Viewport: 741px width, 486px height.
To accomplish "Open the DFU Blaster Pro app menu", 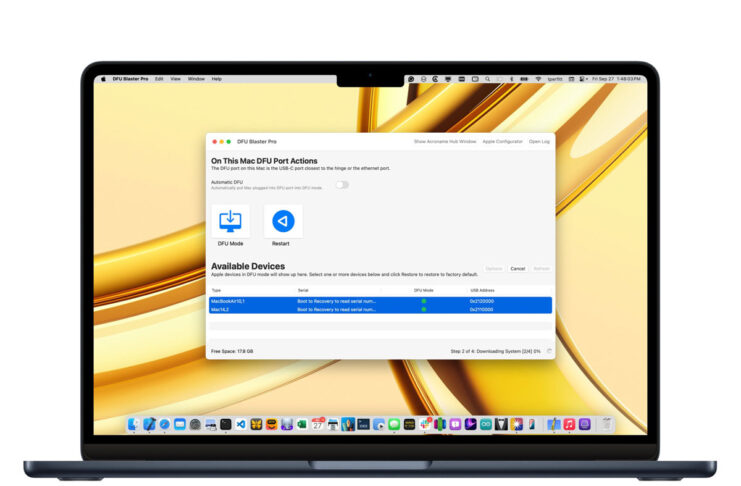I will coord(130,79).
